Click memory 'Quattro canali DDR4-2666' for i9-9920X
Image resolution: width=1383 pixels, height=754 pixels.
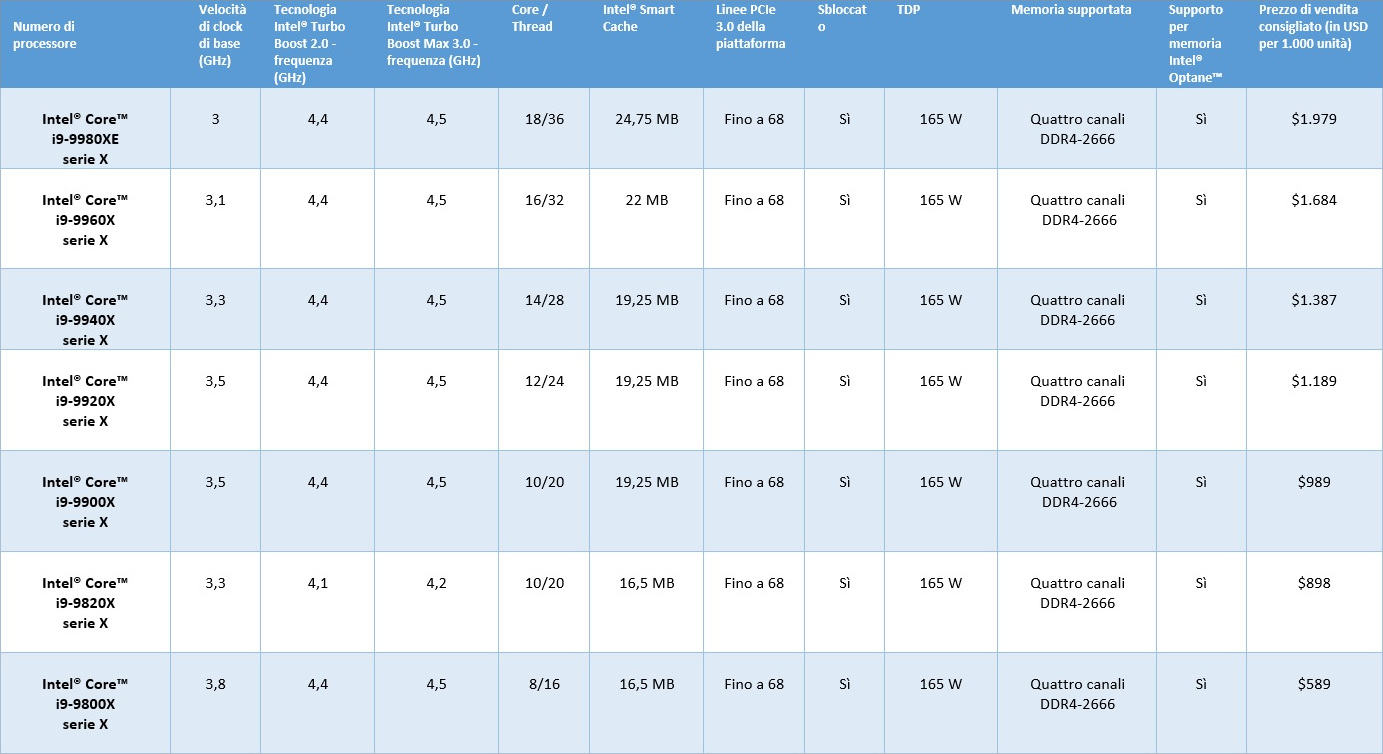click(1077, 391)
